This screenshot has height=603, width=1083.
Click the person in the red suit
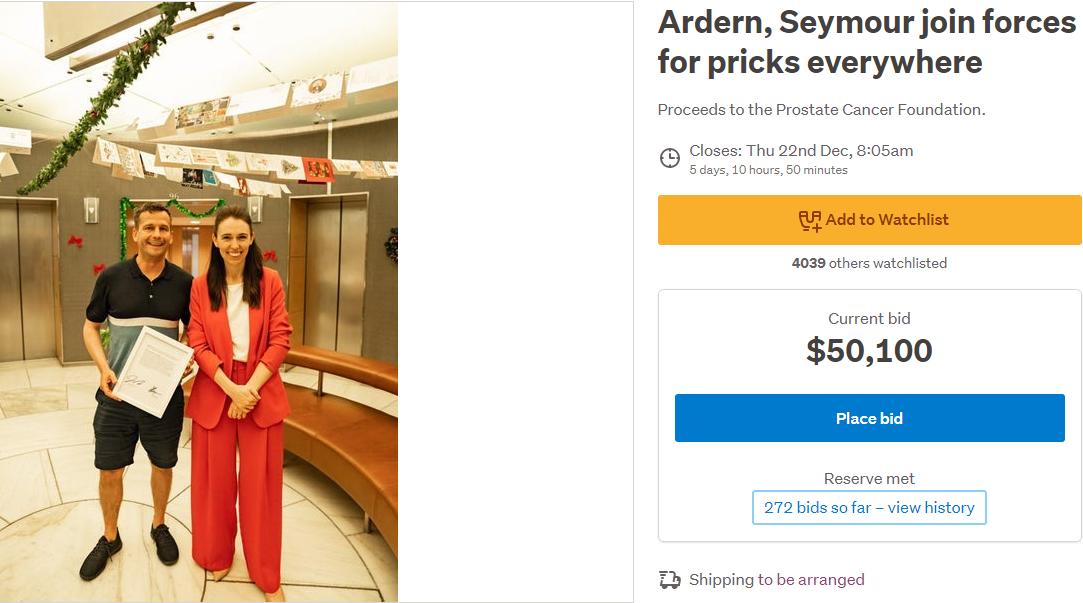[x=237, y=380]
